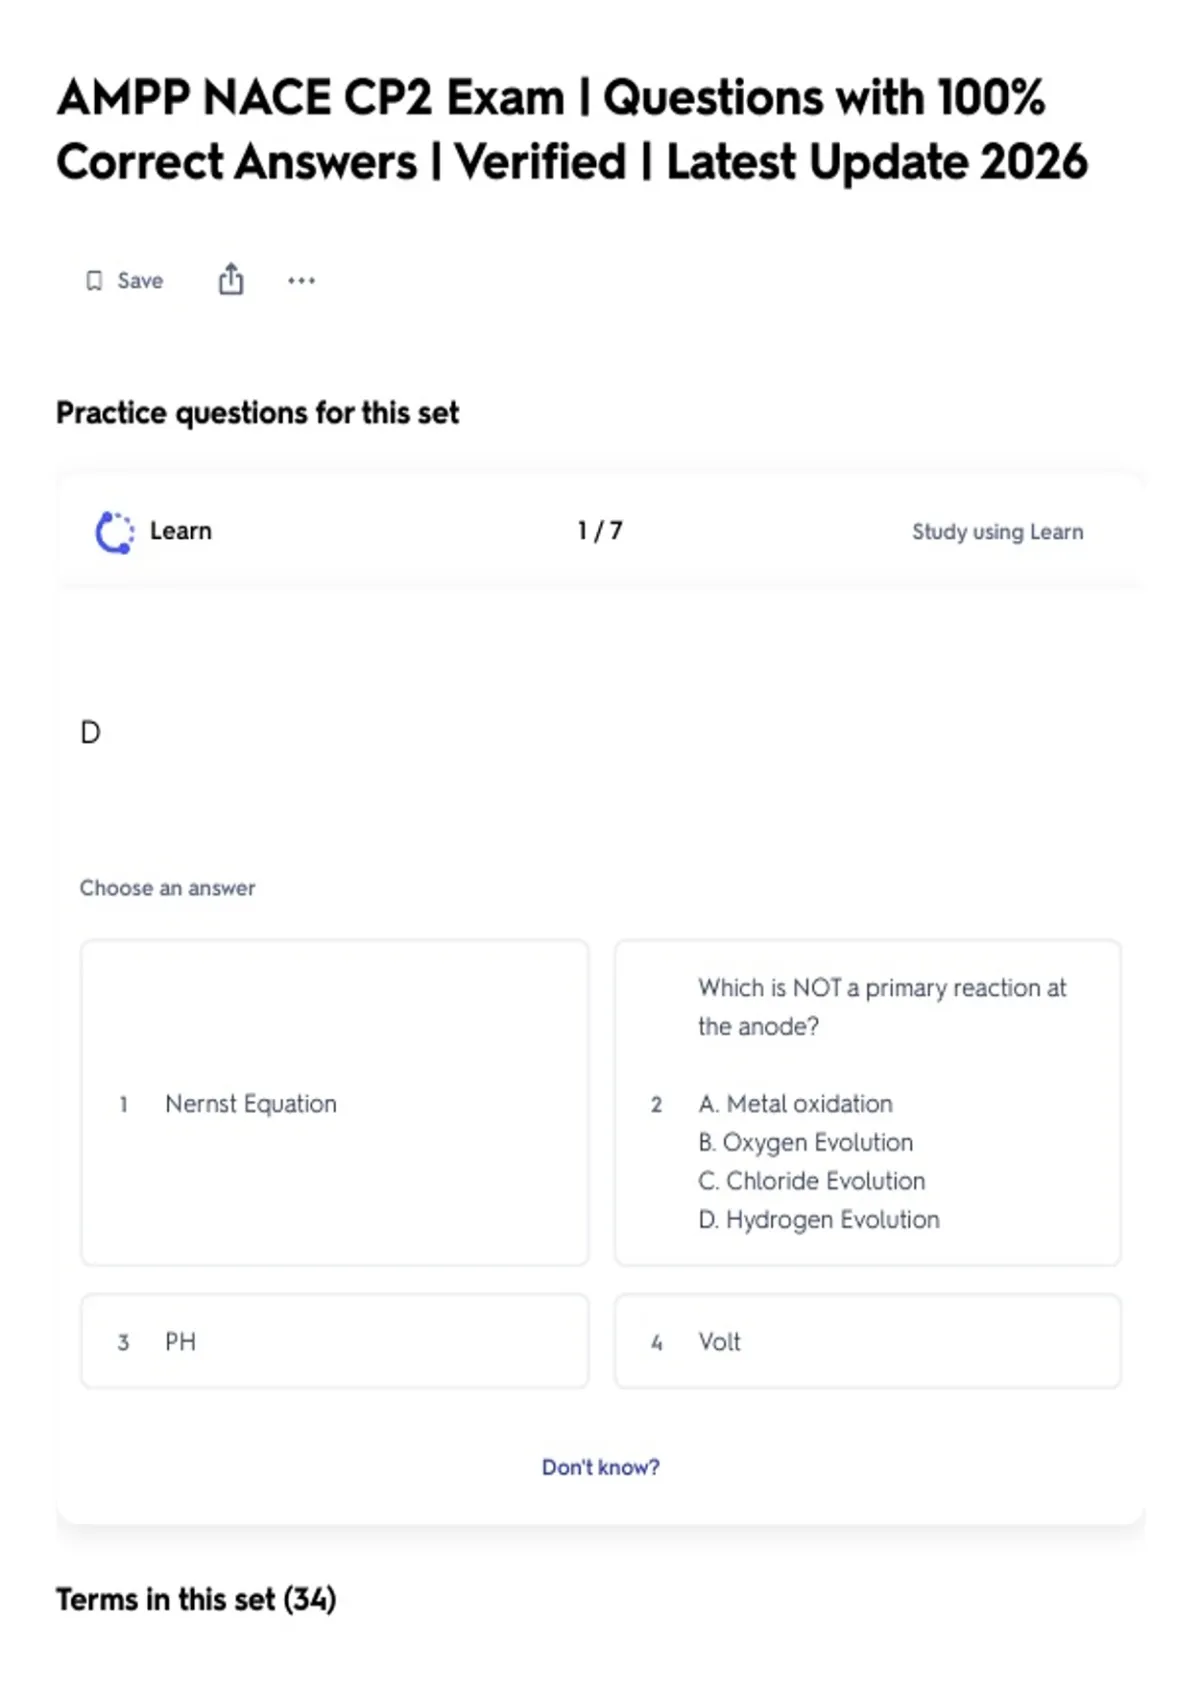
Task: Click the Don't know? link
Action: point(601,1467)
